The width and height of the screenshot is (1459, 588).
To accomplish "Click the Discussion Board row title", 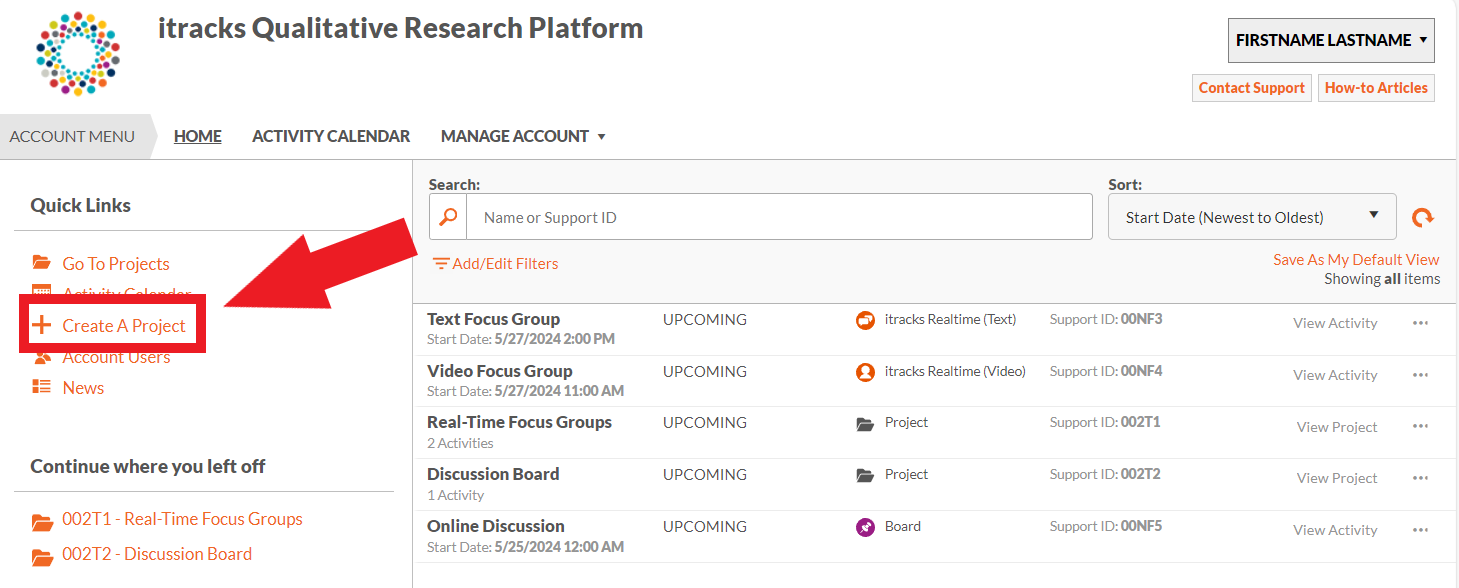I will pyautogui.click(x=493, y=474).
